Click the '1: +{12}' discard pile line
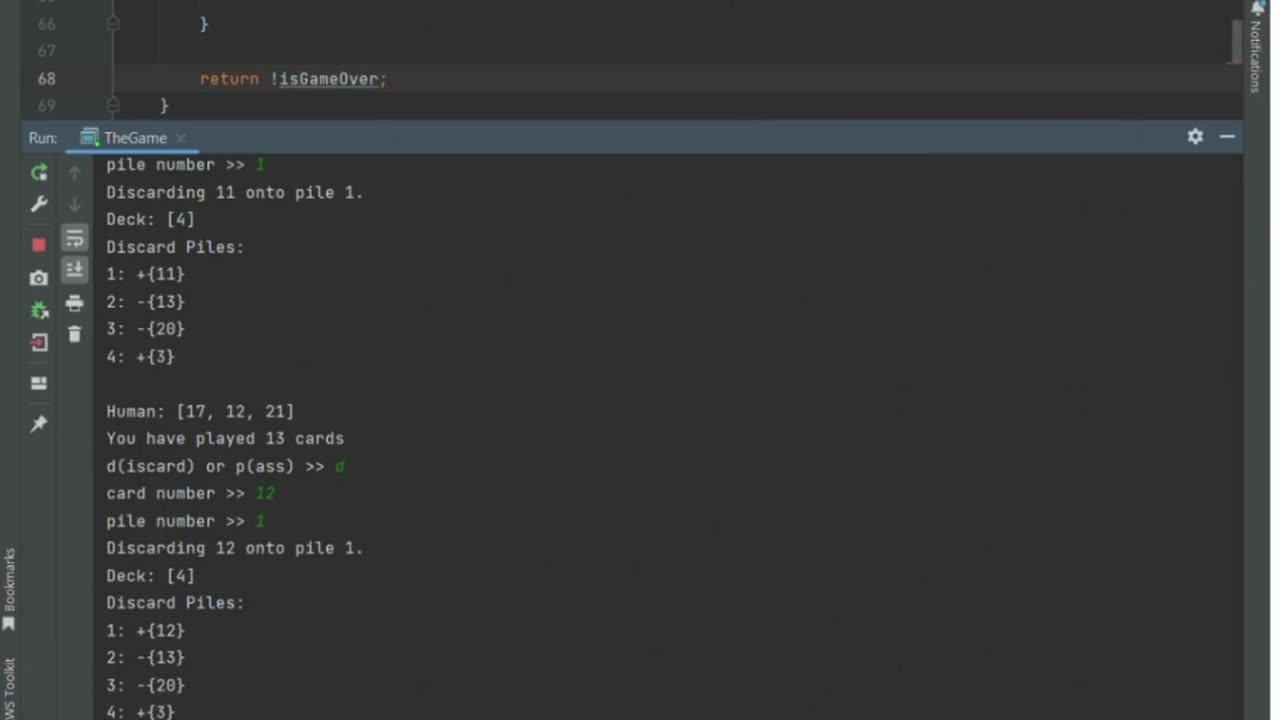The width and height of the screenshot is (1280, 720). pyautogui.click(x=146, y=631)
